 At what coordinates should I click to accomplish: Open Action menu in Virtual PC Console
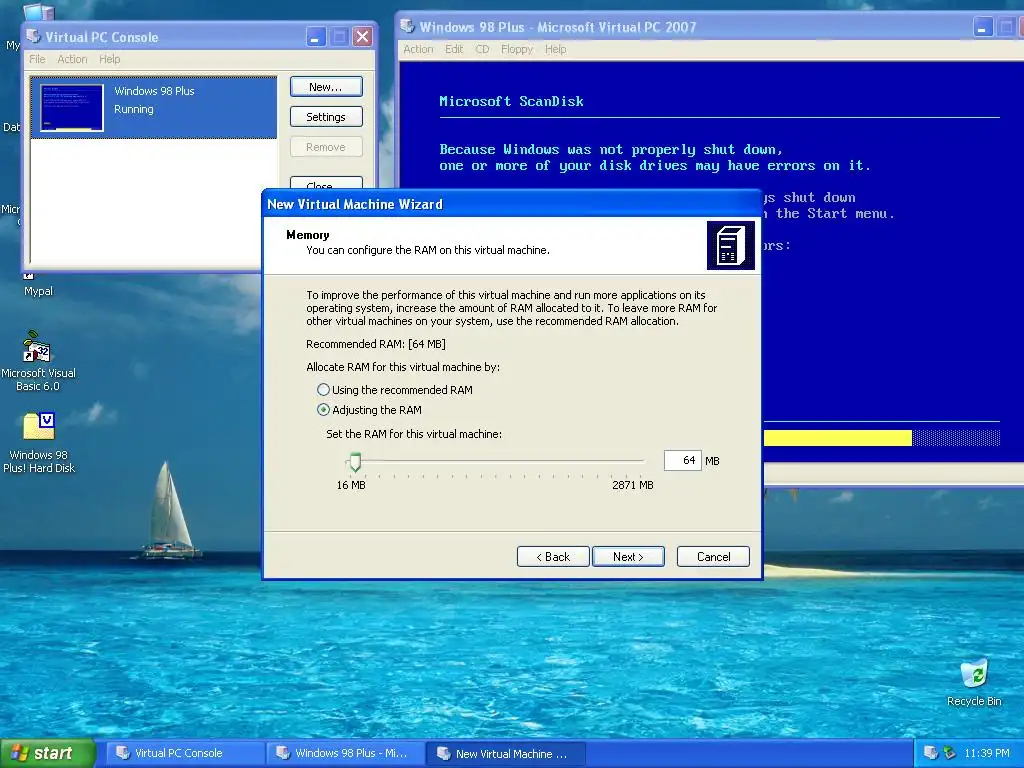coord(72,59)
